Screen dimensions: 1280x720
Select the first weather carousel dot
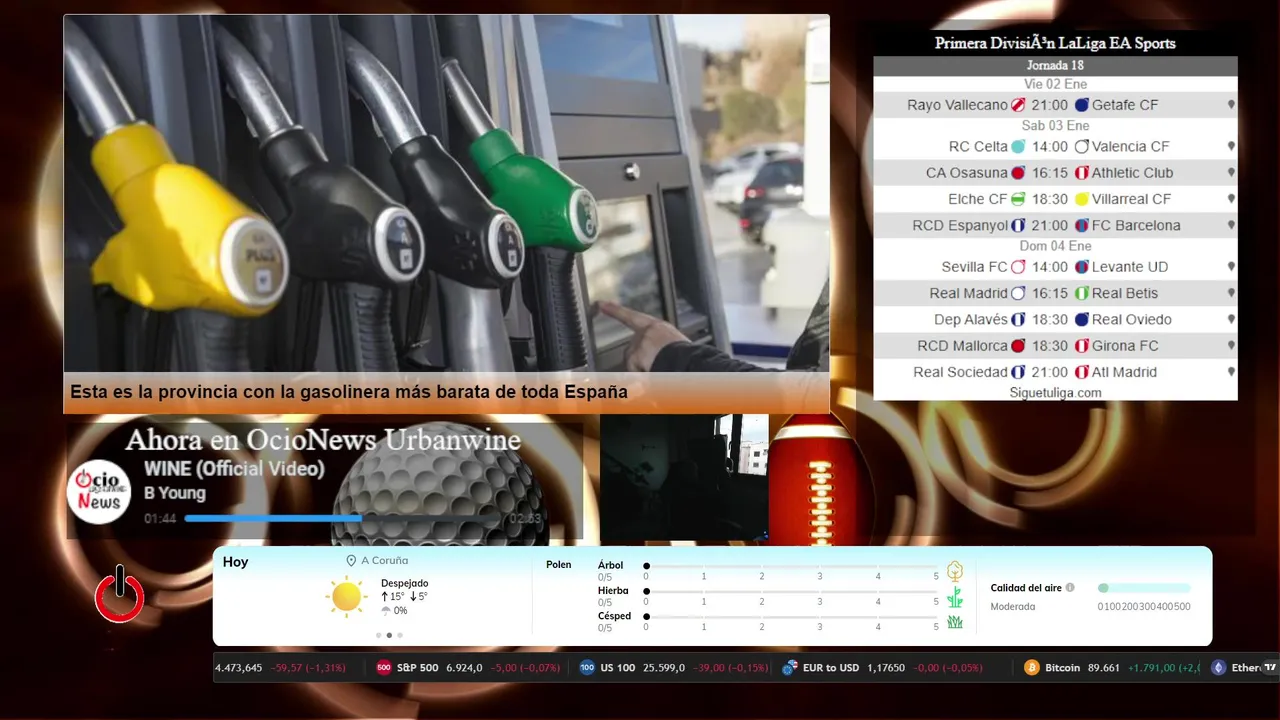(378, 635)
